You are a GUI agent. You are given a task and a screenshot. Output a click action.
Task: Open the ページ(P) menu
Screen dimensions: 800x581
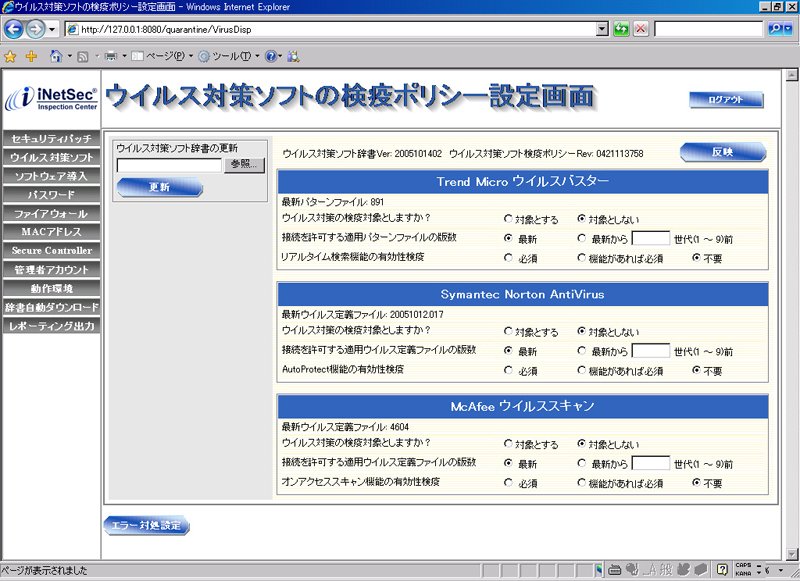click(x=162, y=56)
